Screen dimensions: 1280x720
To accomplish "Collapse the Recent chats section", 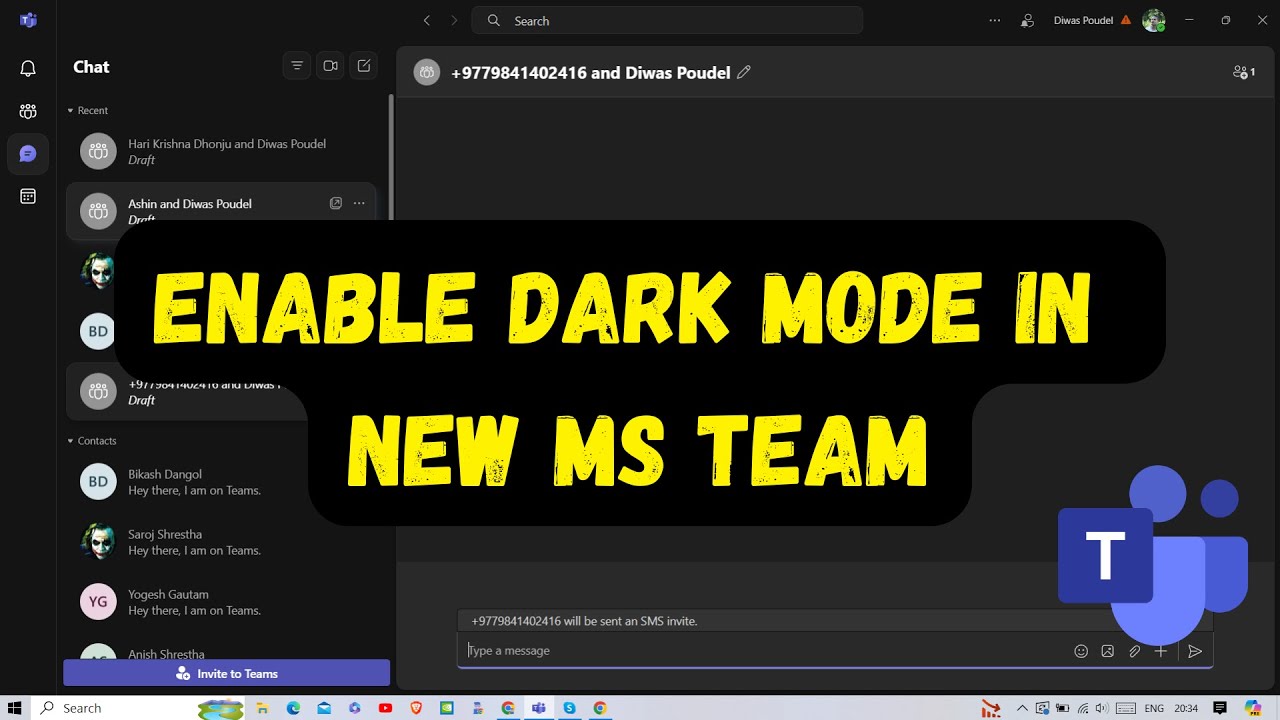I will pyautogui.click(x=71, y=111).
